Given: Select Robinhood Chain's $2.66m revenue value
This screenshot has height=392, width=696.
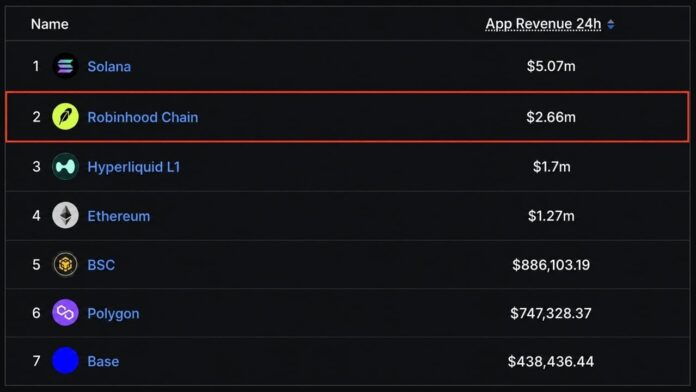Looking at the screenshot, I should (551, 117).
